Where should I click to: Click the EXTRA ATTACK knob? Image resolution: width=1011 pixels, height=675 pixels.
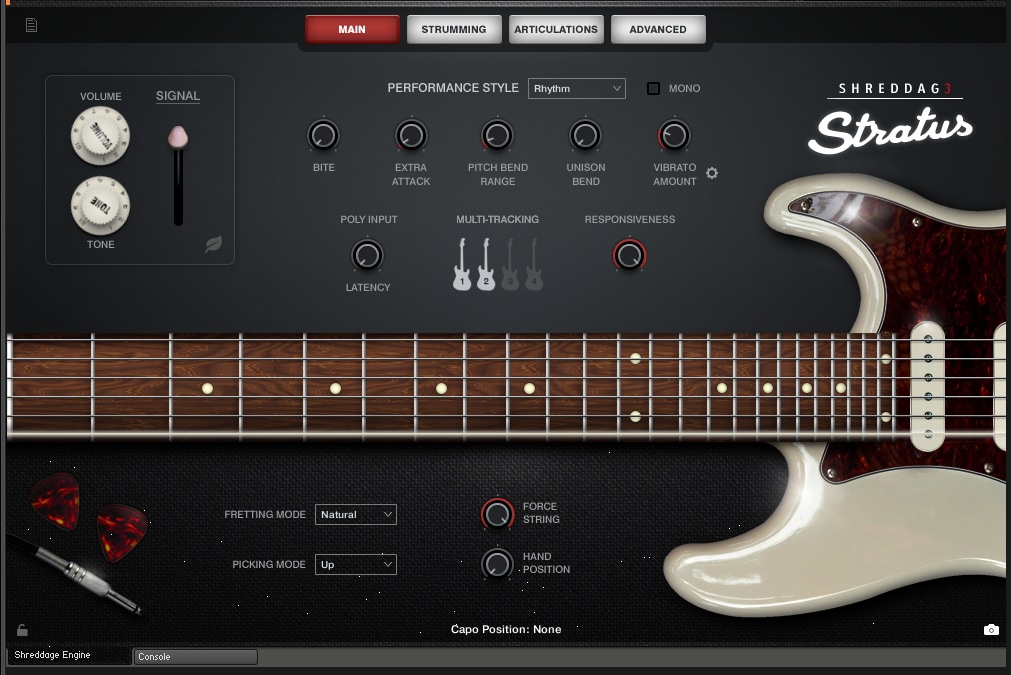411,136
